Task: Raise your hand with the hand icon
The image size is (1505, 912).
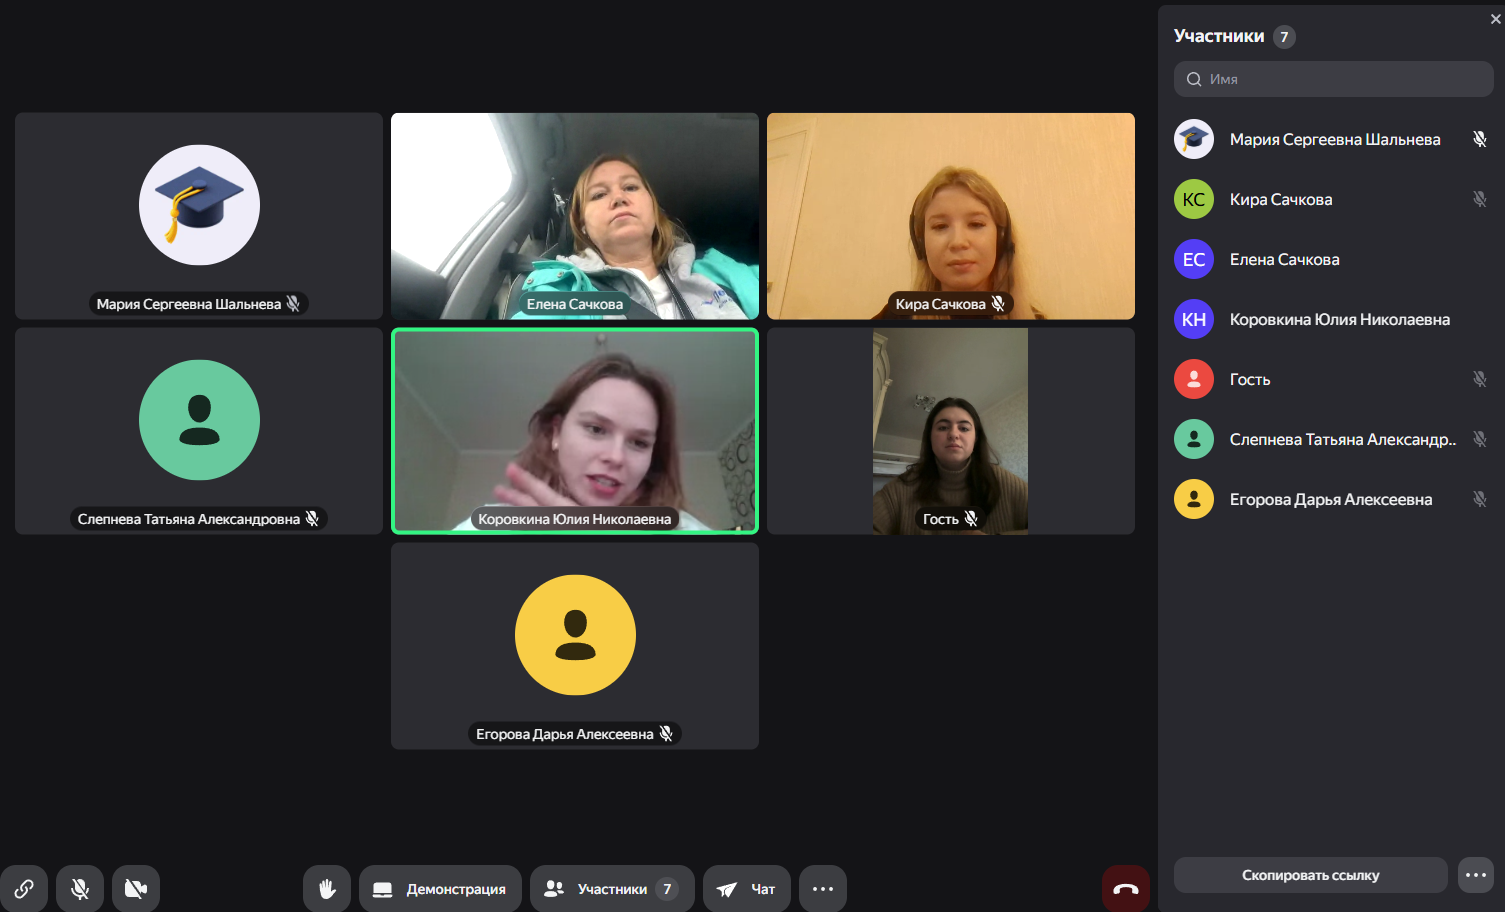Action: pyautogui.click(x=327, y=889)
